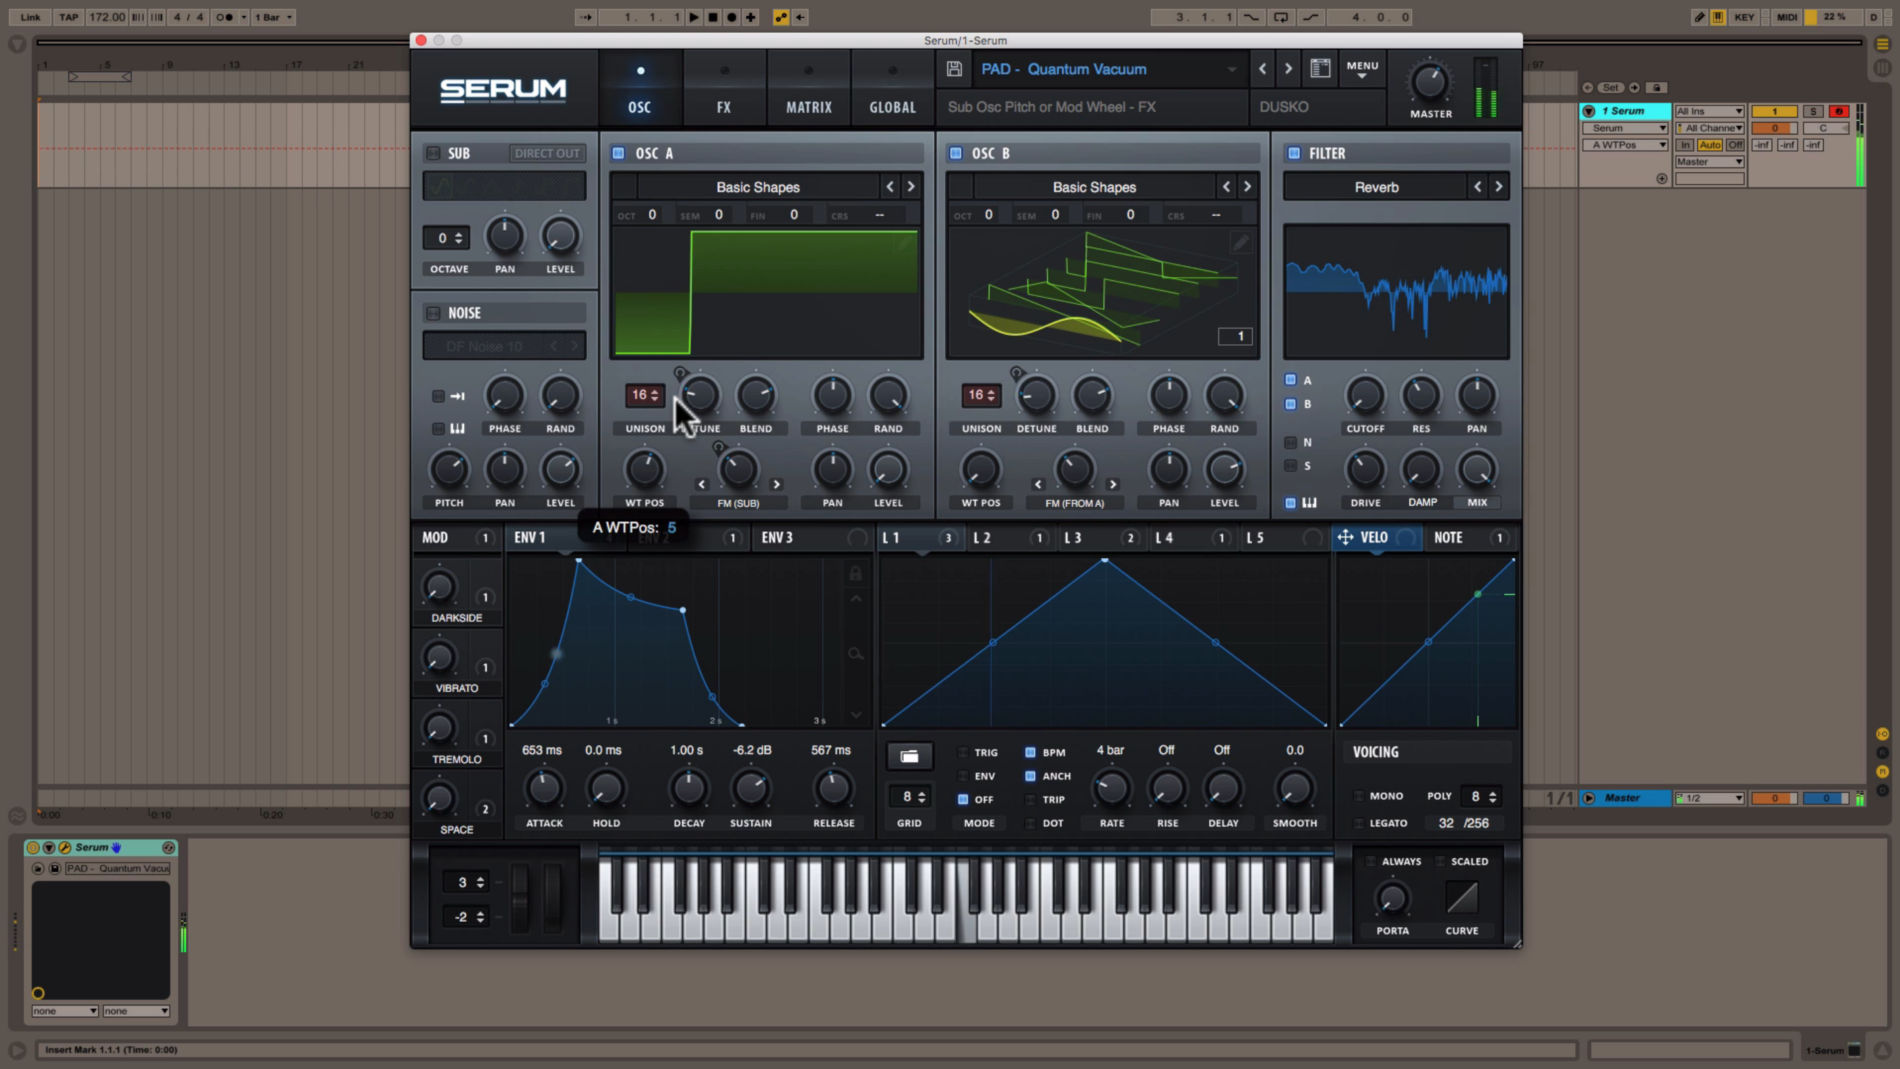1900x1069 pixels.
Task: Switch to the GLOBAL tab
Action: click(x=892, y=92)
